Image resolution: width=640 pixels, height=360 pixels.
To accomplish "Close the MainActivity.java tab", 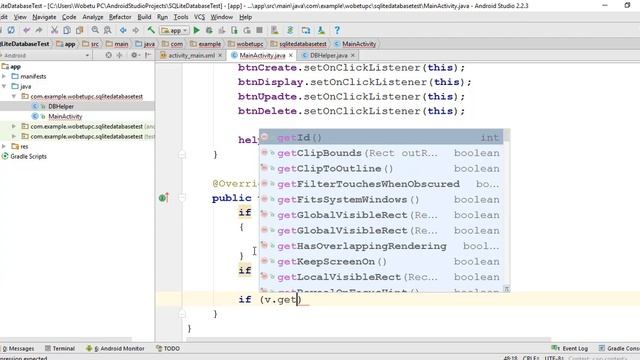I will pyautogui.click(x=291, y=55).
